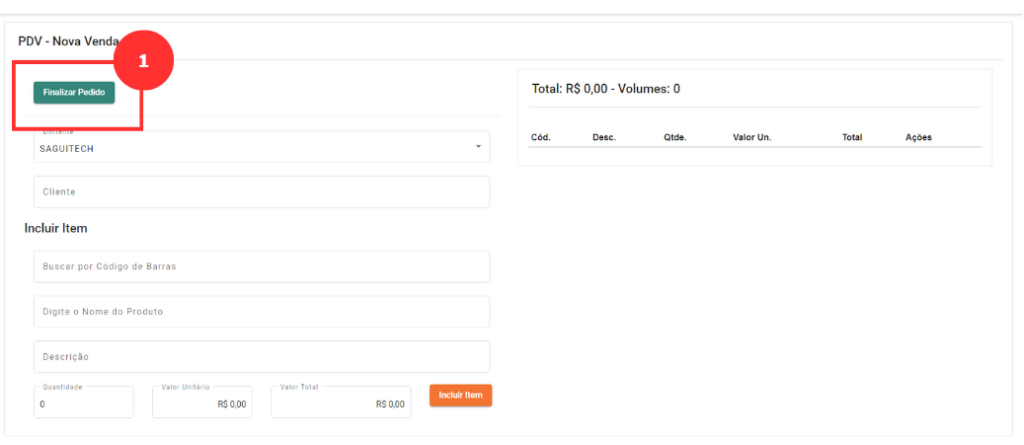Screen dimensions: 1024x445
Task: Click the Total R$ 0,00 Volumes summary
Action: 606,89
